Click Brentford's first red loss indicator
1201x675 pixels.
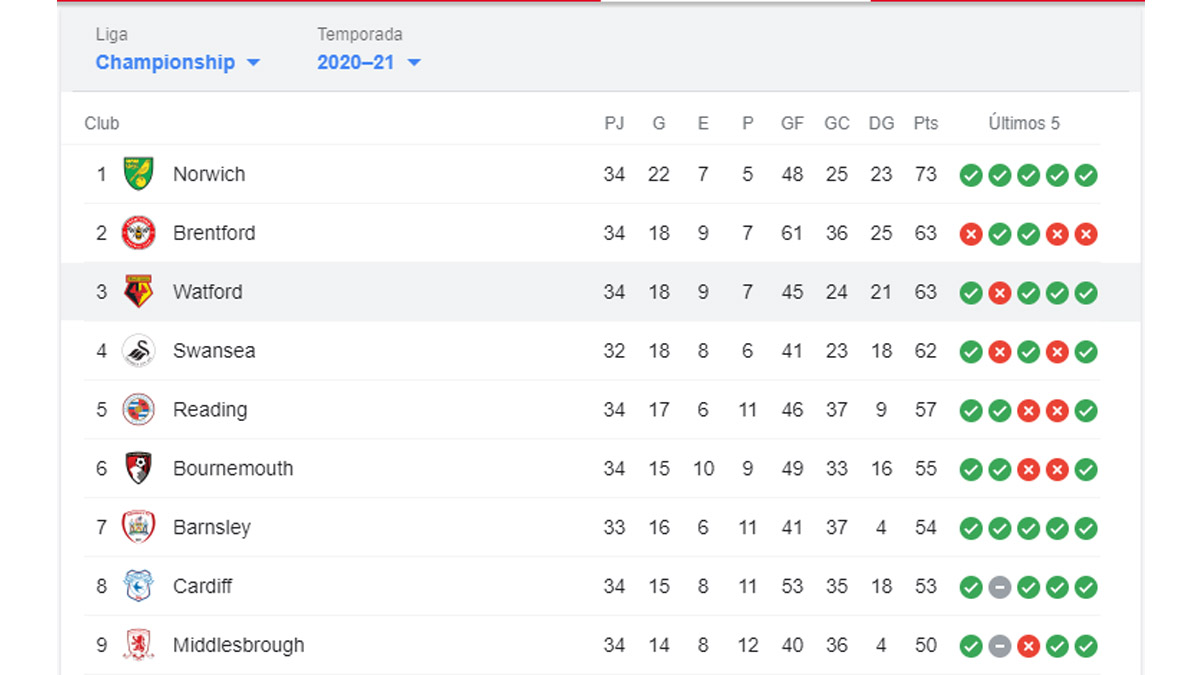point(970,234)
